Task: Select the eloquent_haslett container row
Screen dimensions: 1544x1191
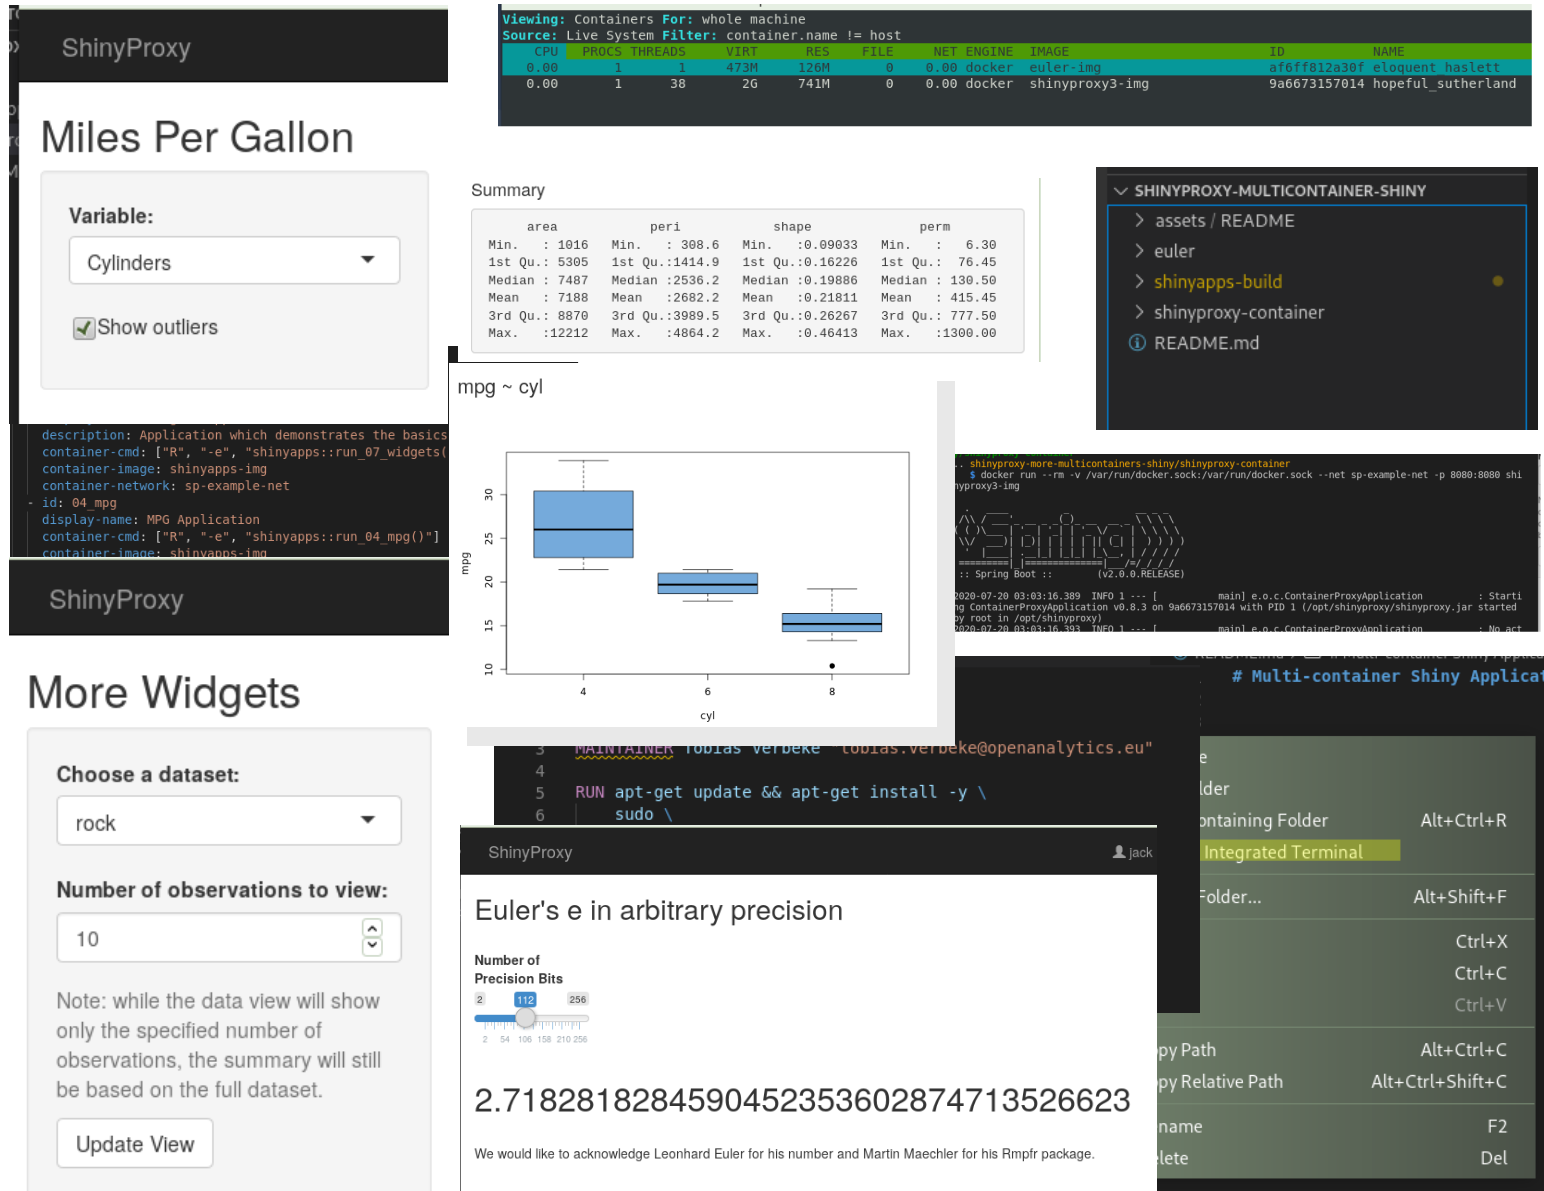Action: pyautogui.click(x=1016, y=68)
